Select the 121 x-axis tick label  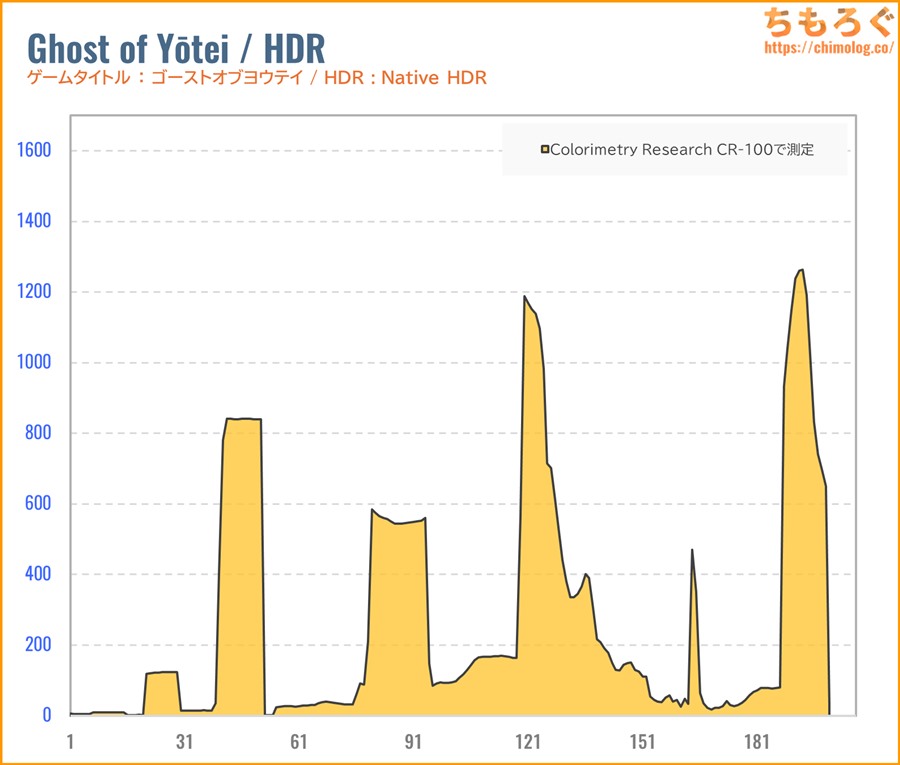pyautogui.click(x=527, y=742)
